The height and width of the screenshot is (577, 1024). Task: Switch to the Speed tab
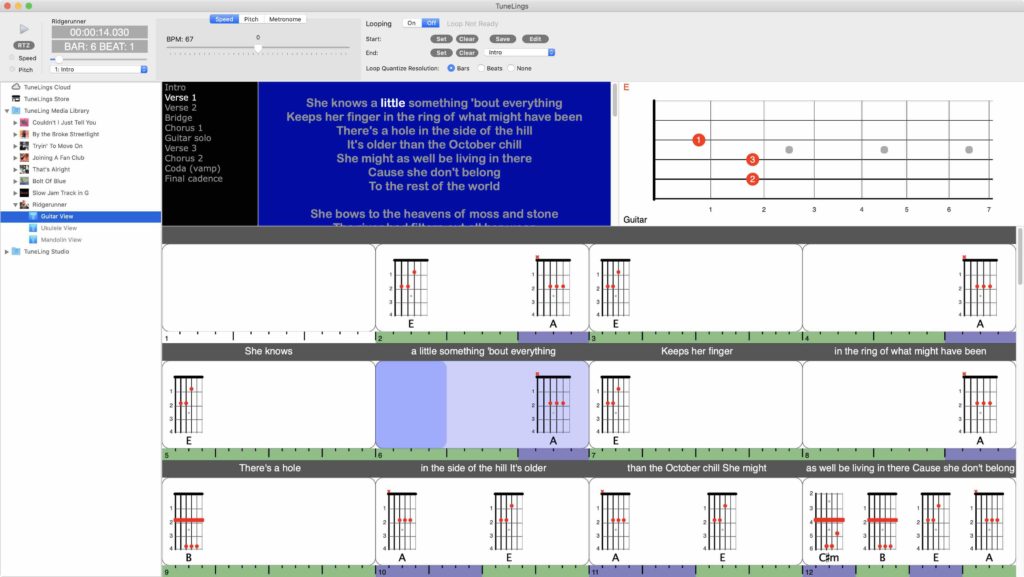[224, 20]
